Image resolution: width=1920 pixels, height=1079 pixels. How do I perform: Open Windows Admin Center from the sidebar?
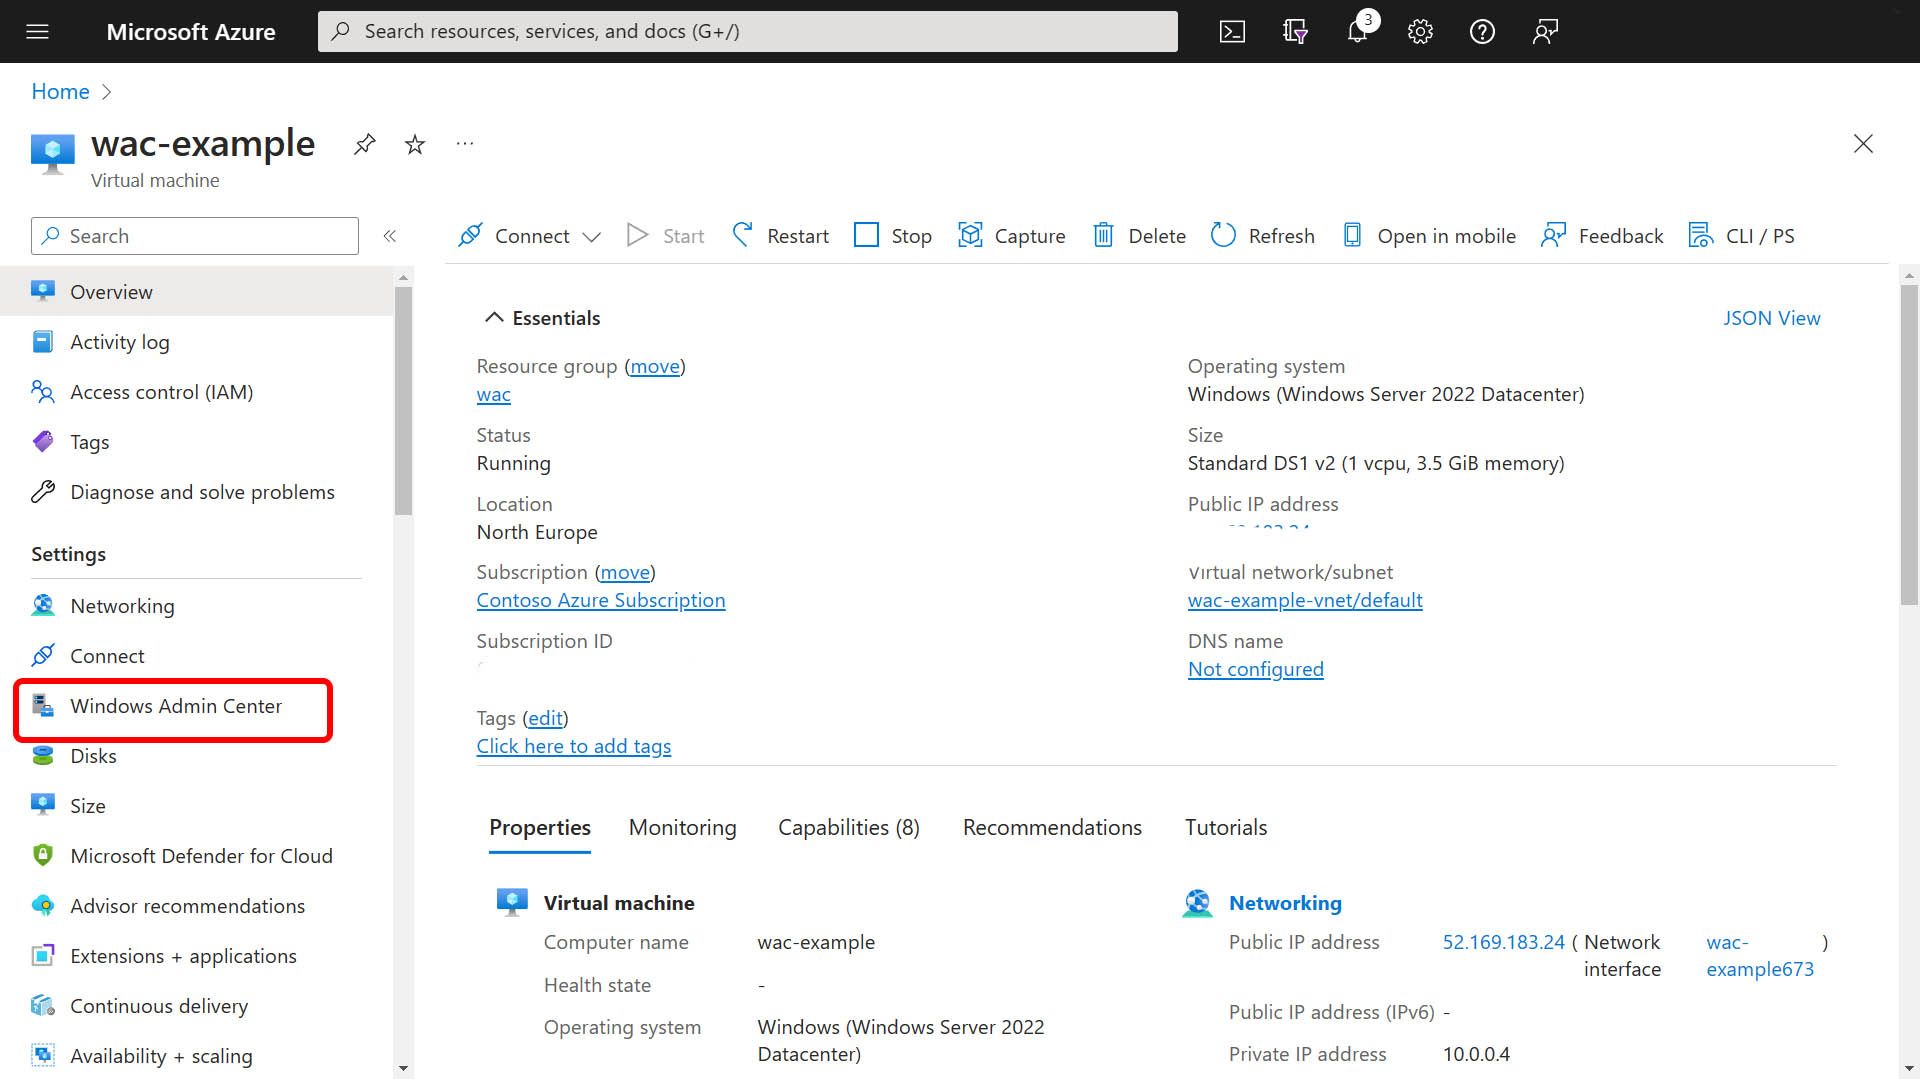point(176,706)
